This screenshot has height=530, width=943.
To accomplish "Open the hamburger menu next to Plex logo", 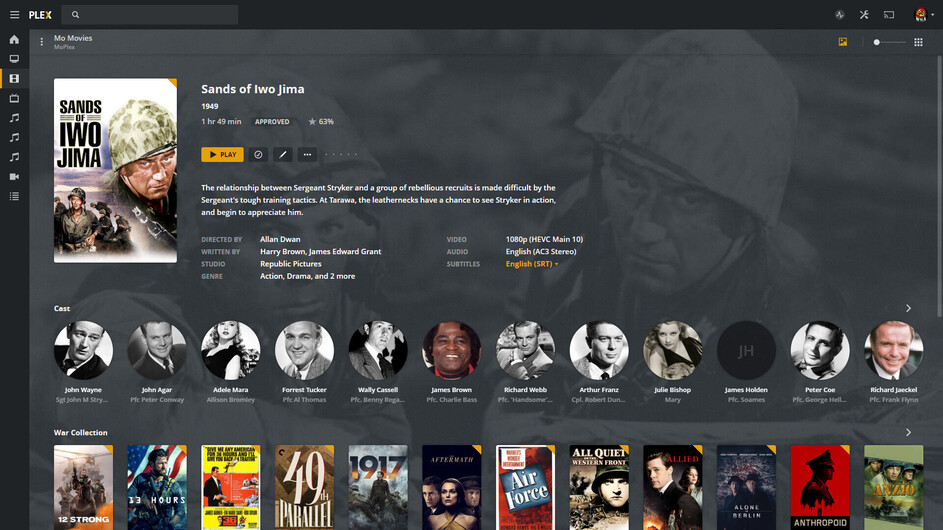I will click(x=14, y=14).
